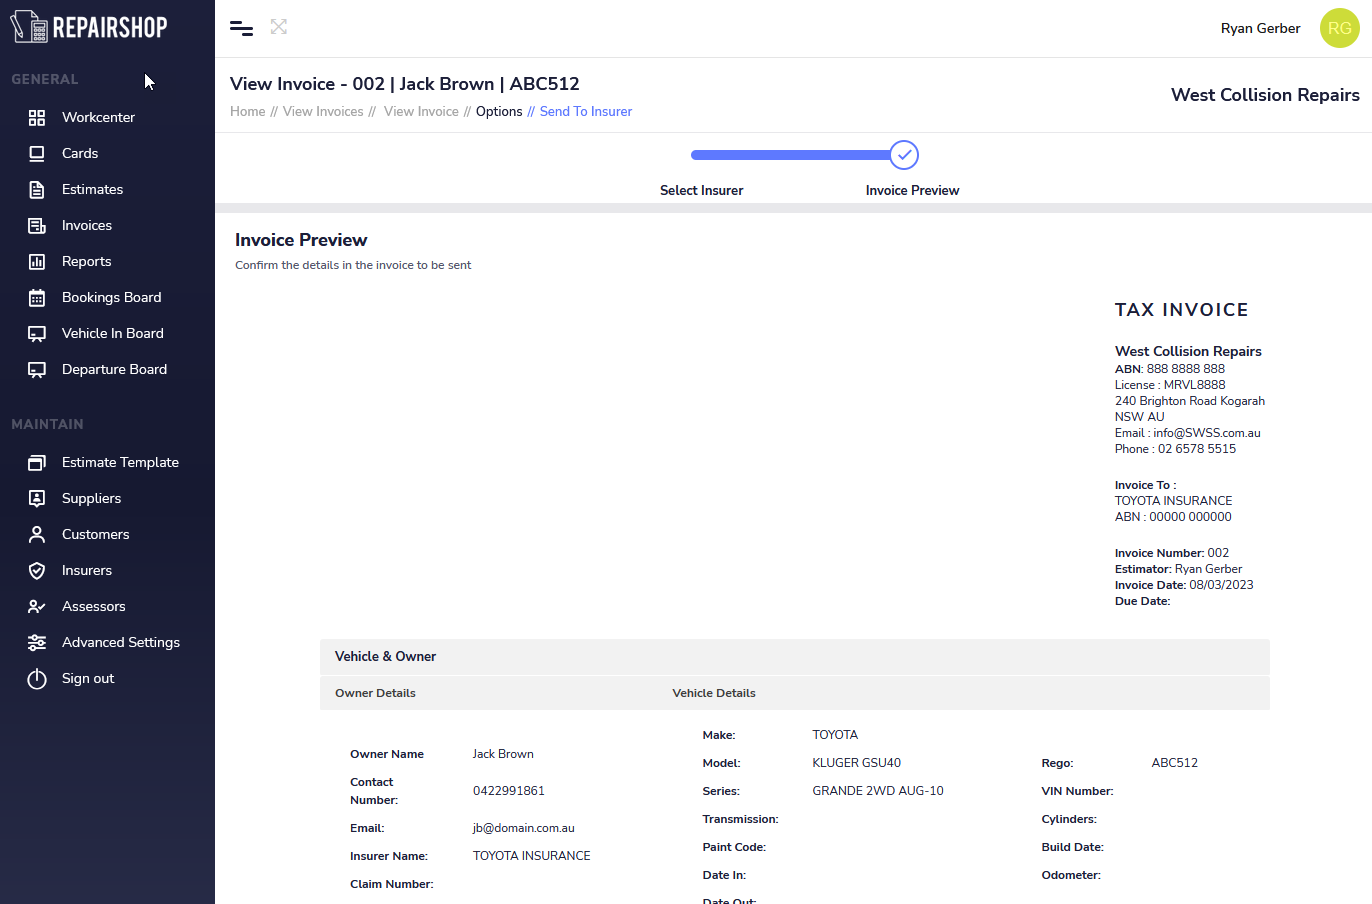Toggle the sidebar hamburger menu
This screenshot has width=1372, height=904.
(241, 28)
